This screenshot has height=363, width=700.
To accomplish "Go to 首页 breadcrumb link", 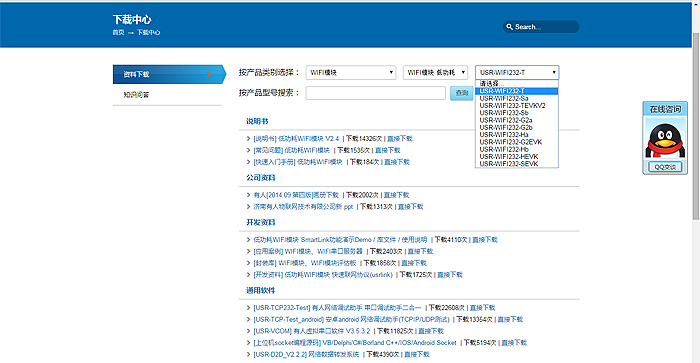I will point(118,33).
